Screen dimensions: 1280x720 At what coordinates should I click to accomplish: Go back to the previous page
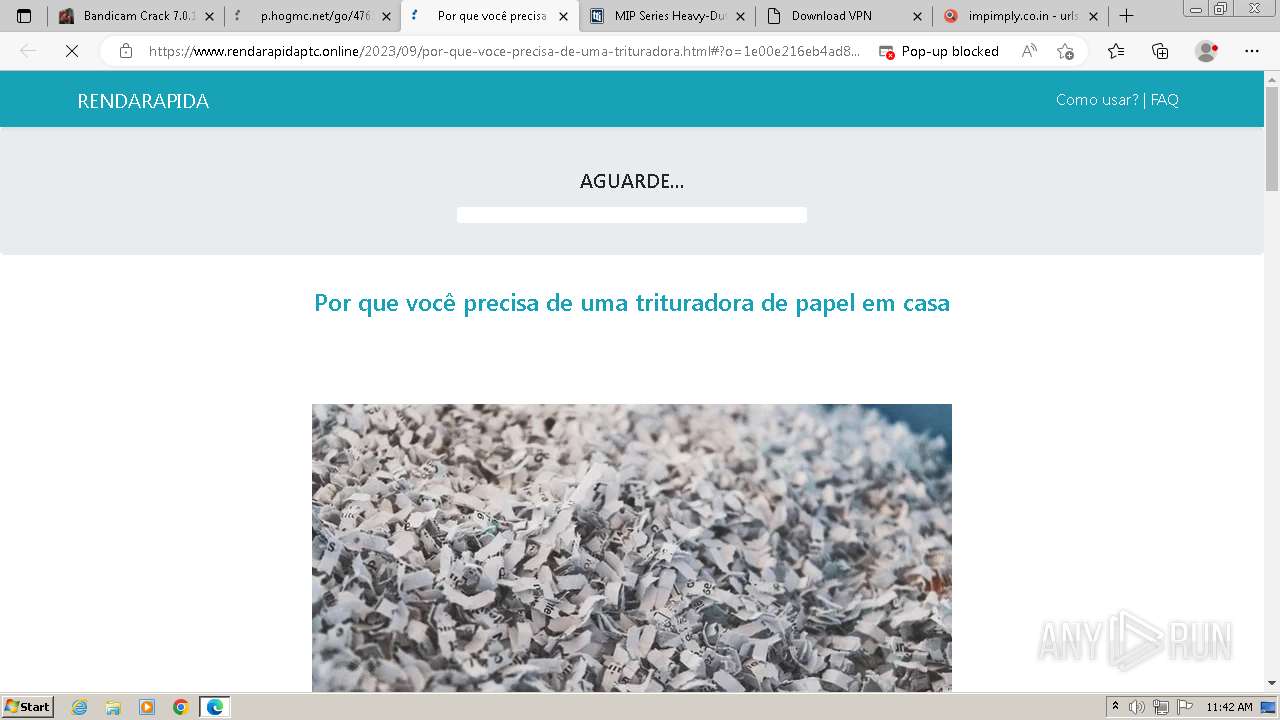pos(28,51)
